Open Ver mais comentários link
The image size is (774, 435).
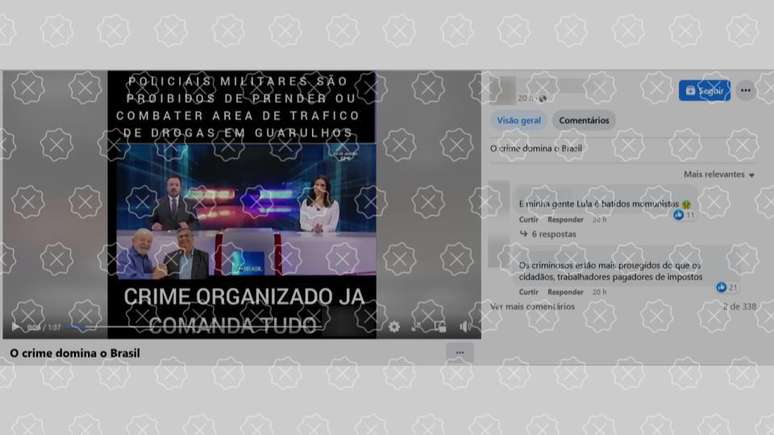click(532, 306)
